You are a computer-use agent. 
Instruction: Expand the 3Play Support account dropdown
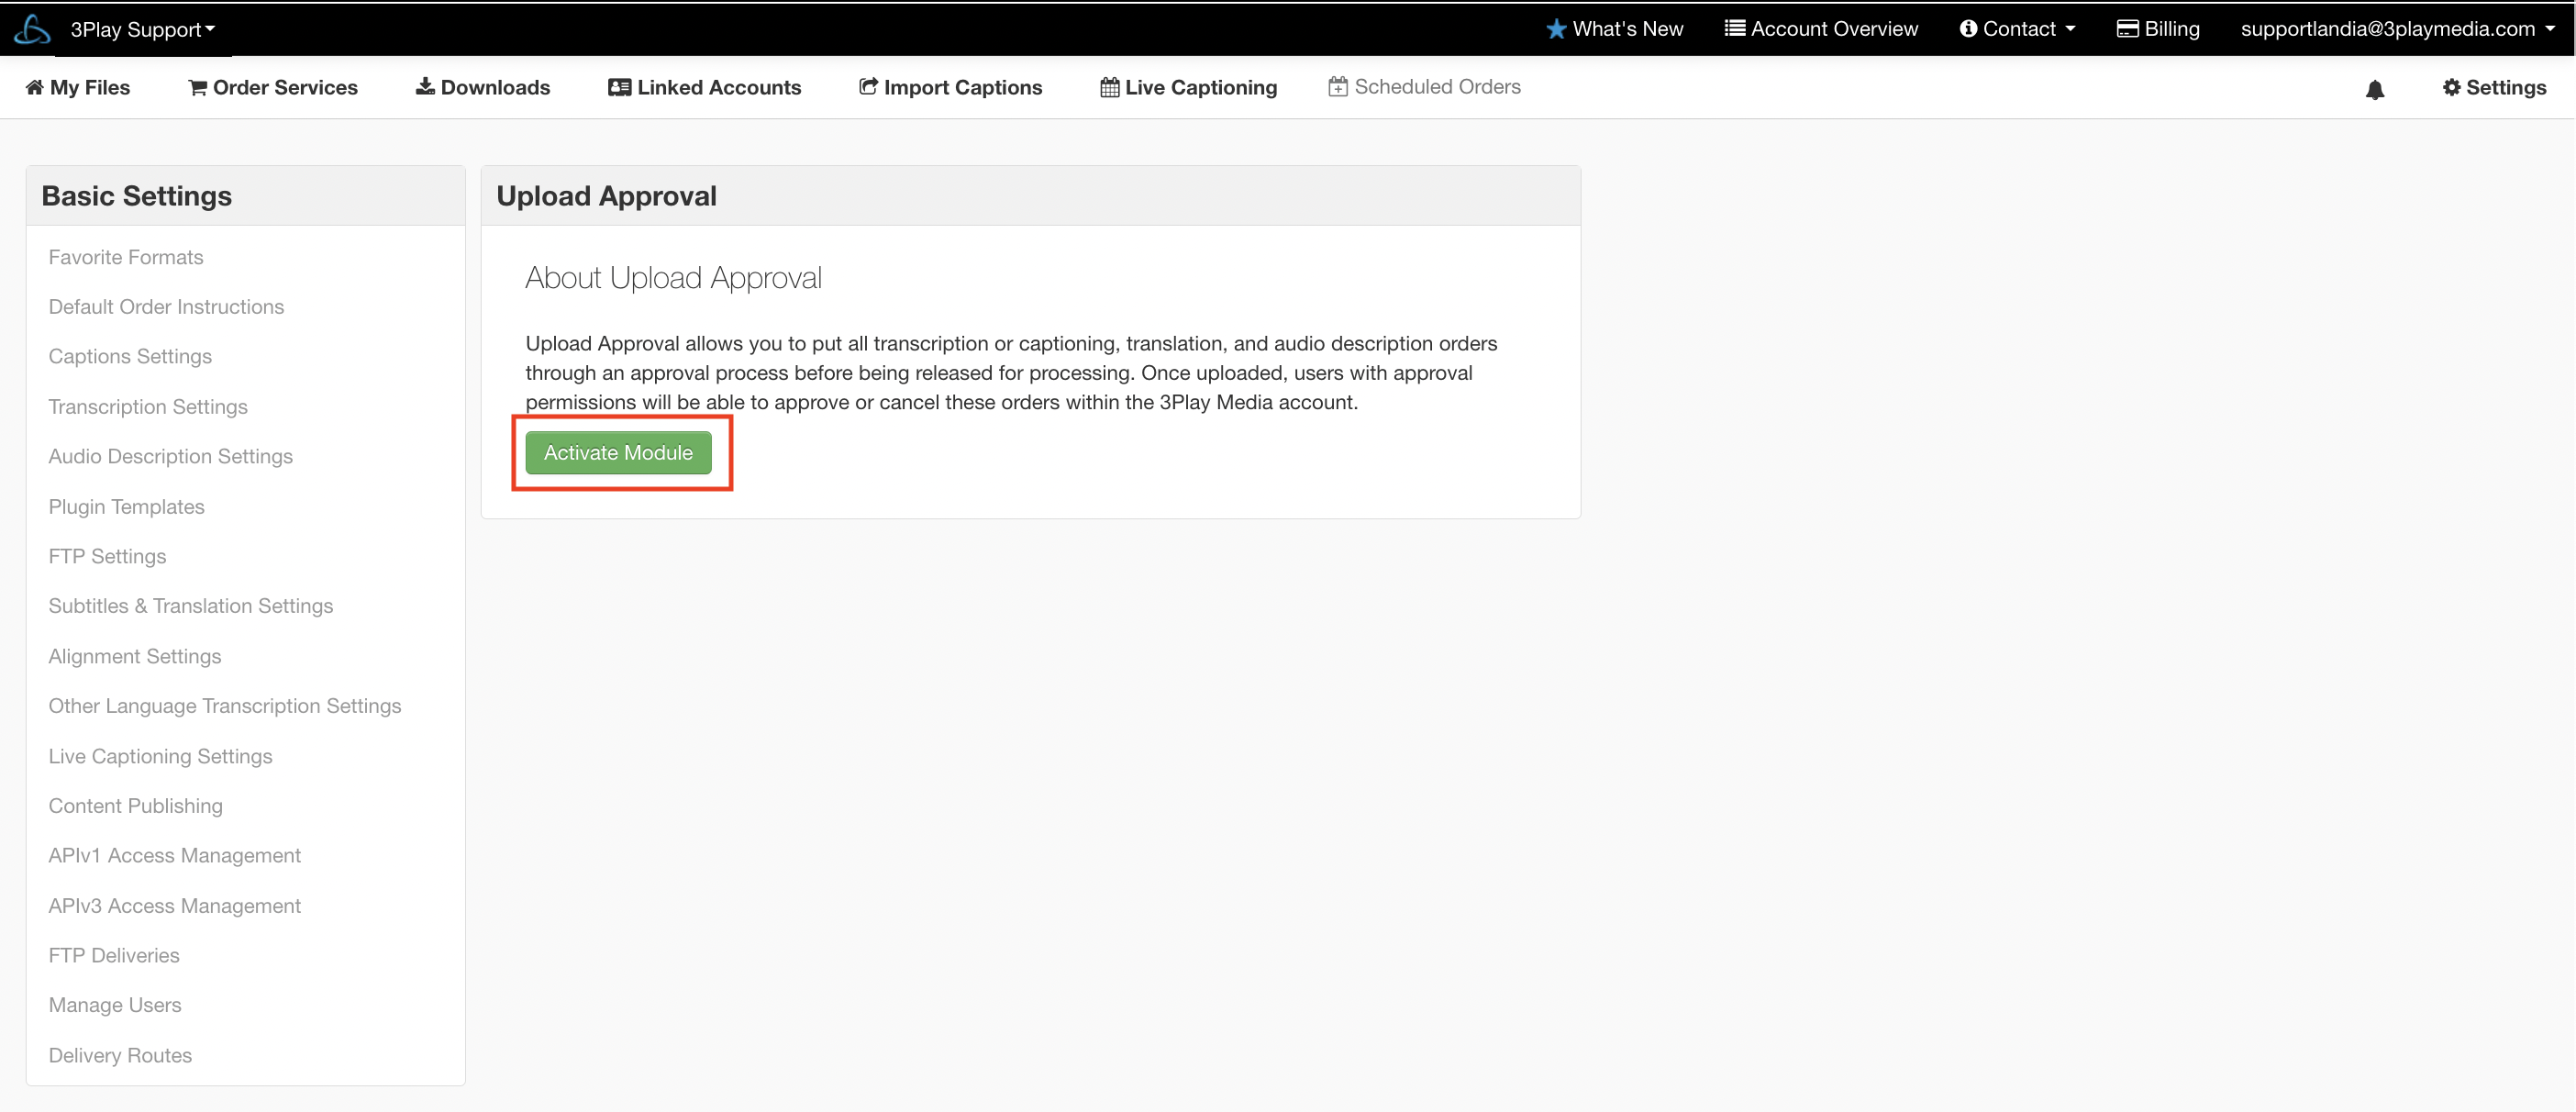[142, 29]
